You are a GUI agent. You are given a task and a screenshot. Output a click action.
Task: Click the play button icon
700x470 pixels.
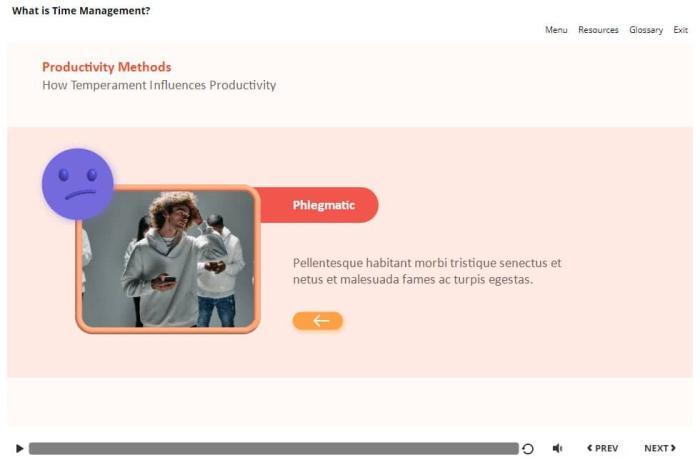tap(19, 448)
